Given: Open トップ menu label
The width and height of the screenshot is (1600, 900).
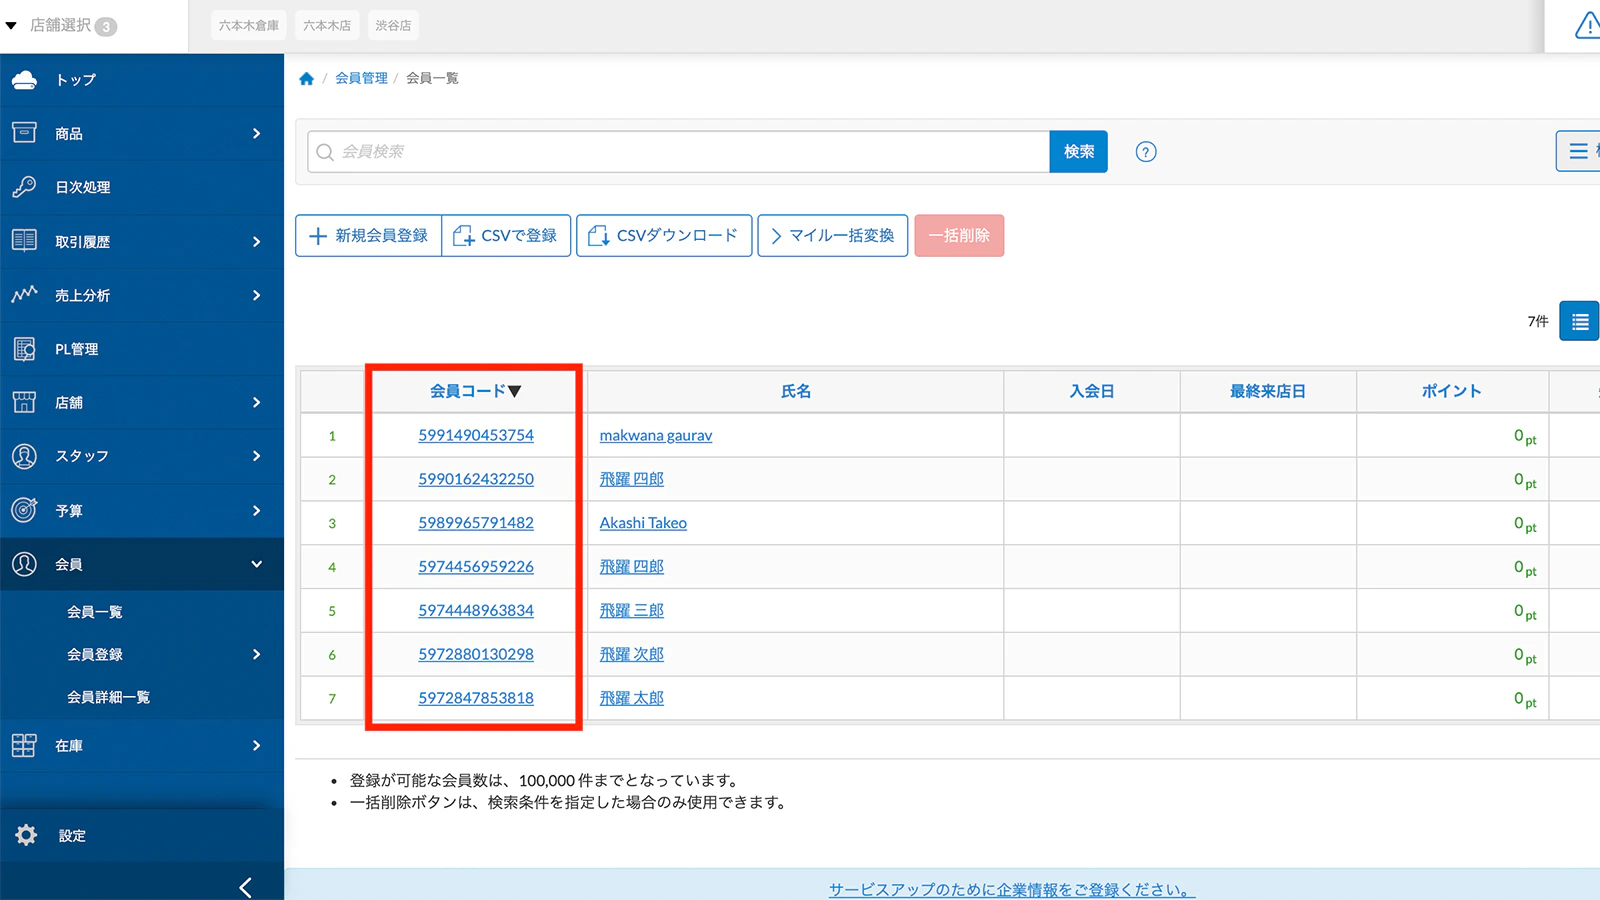Looking at the screenshot, I should (76, 80).
